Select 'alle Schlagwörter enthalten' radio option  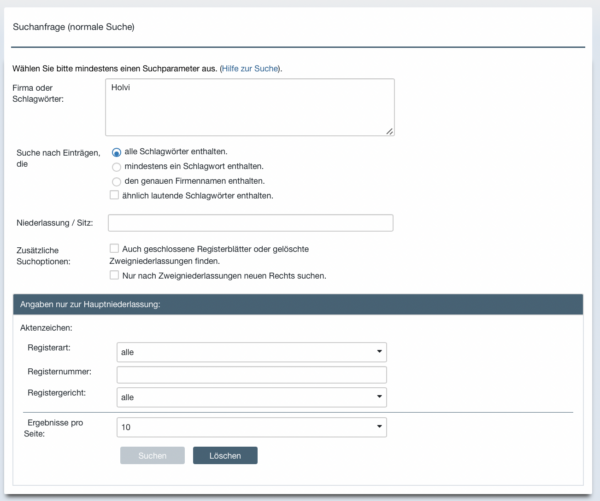(116, 152)
